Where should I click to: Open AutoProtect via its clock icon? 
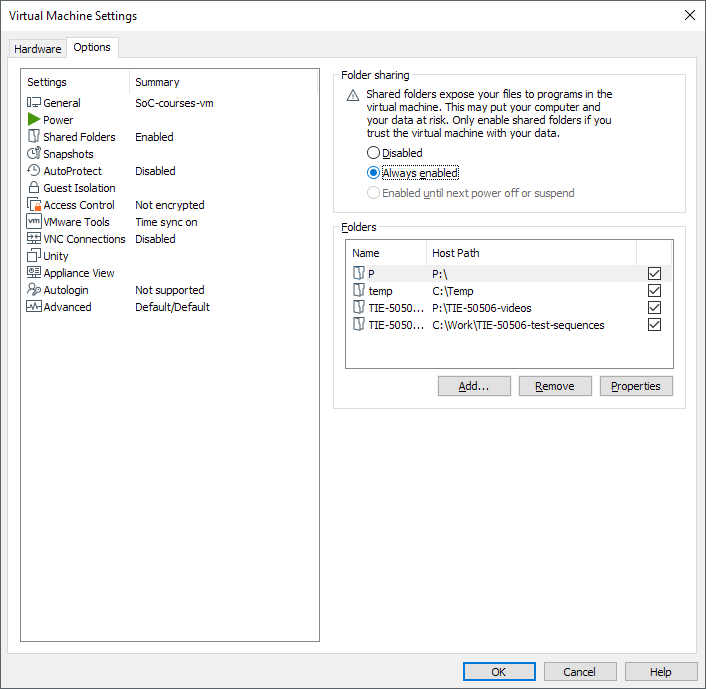[34, 171]
